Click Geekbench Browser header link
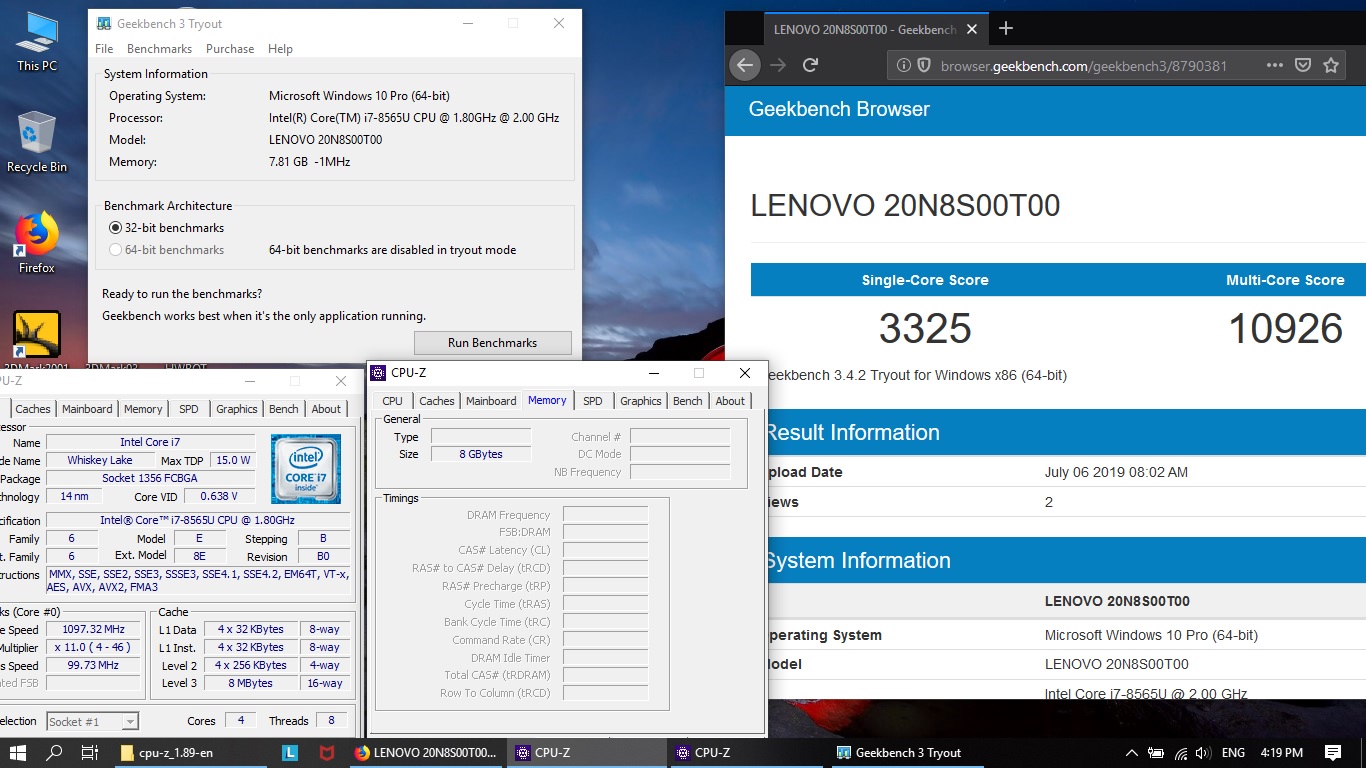 coord(839,109)
